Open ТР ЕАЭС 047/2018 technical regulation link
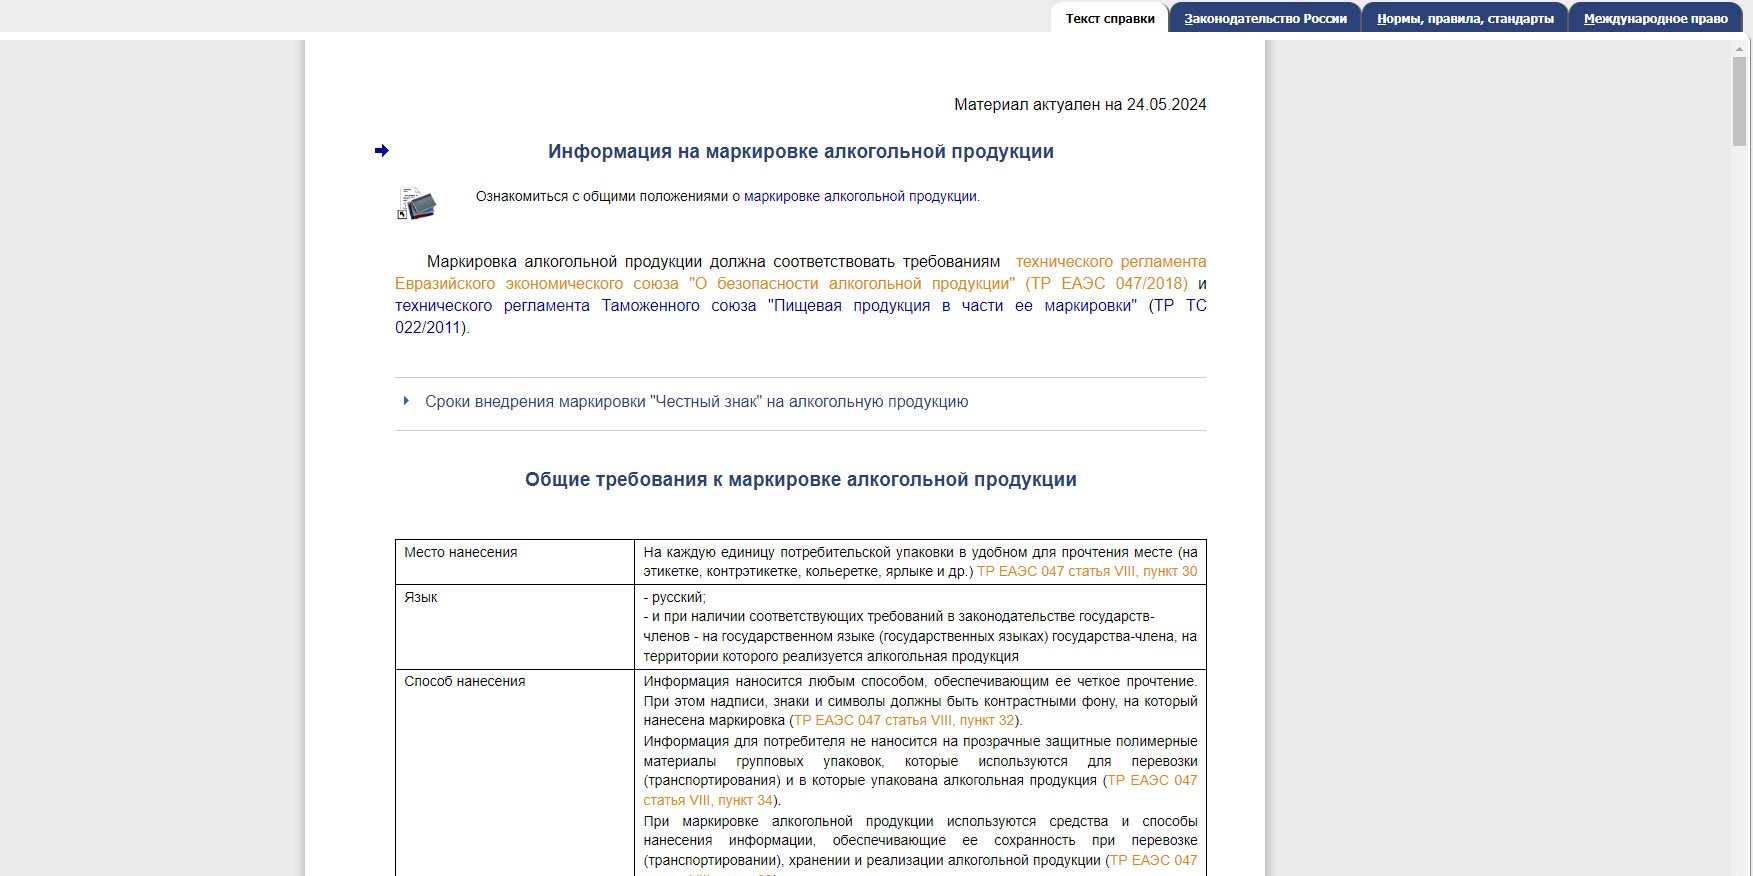The width and height of the screenshot is (1753, 876). pyautogui.click(x=801, y=273)
